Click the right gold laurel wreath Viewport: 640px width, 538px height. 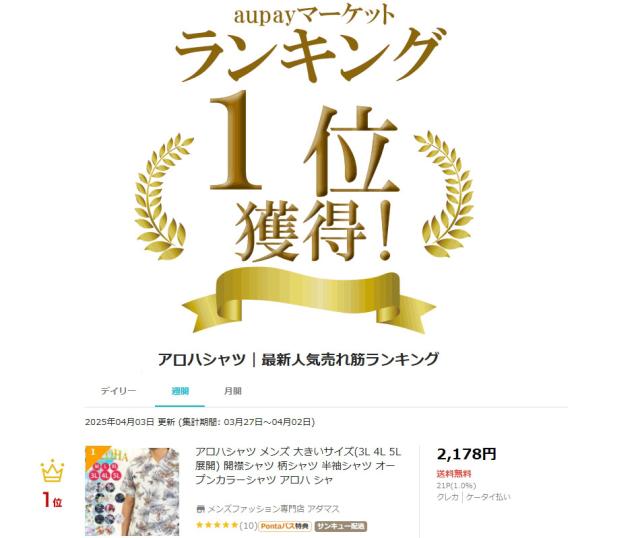coord(445,194)
